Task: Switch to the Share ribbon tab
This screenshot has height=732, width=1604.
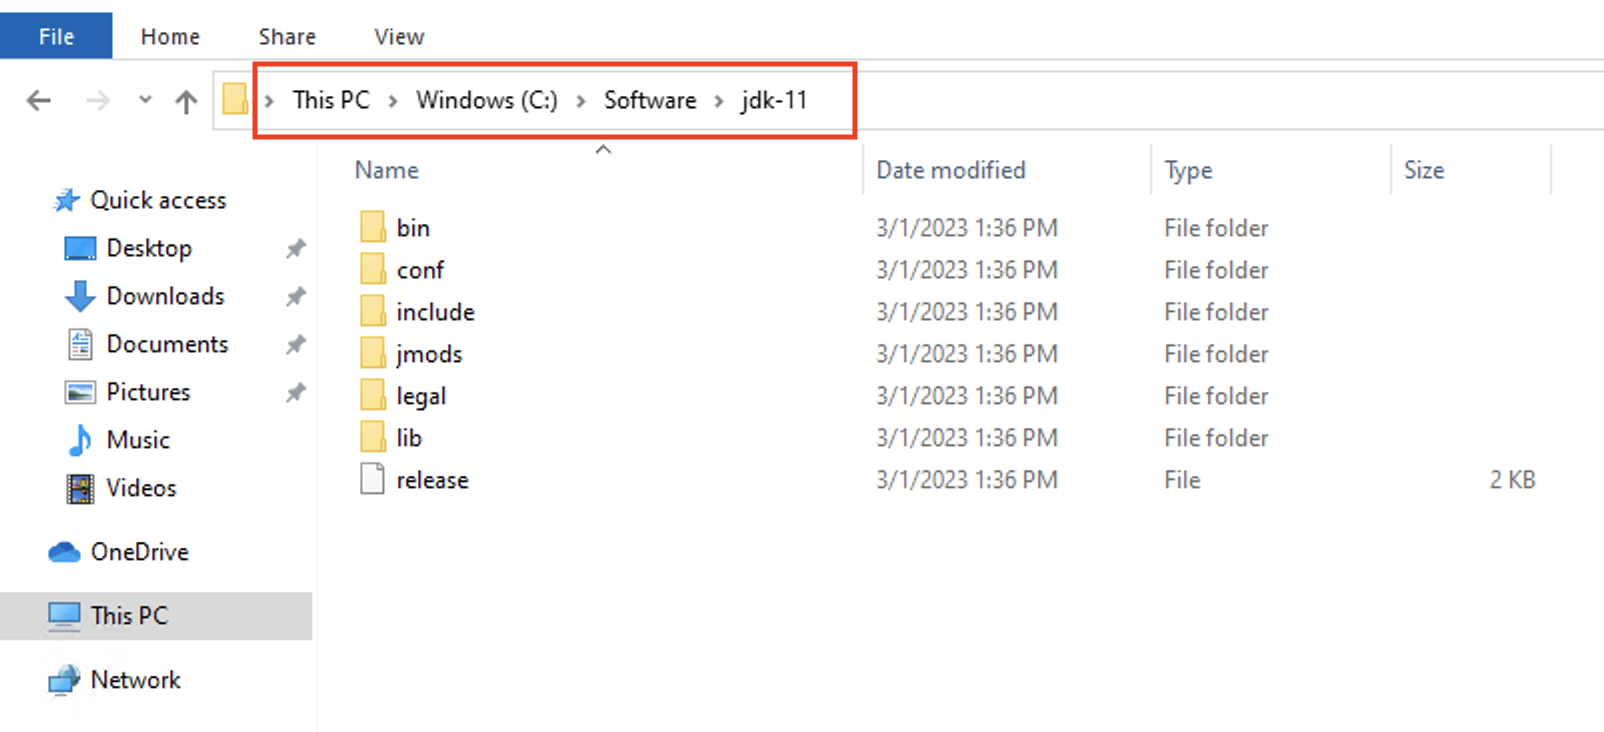Action: (x=287, y=37)
